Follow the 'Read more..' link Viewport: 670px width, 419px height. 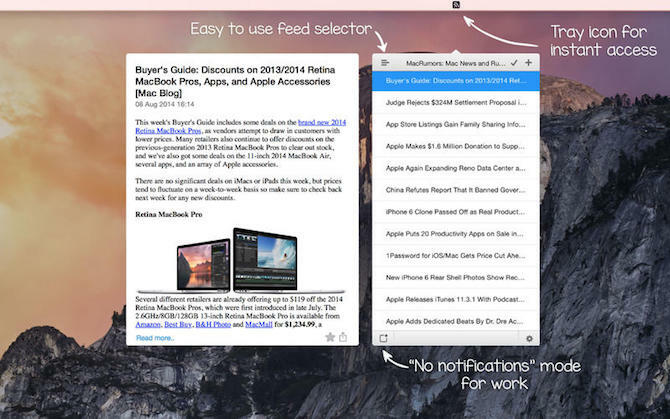[155, 338]
